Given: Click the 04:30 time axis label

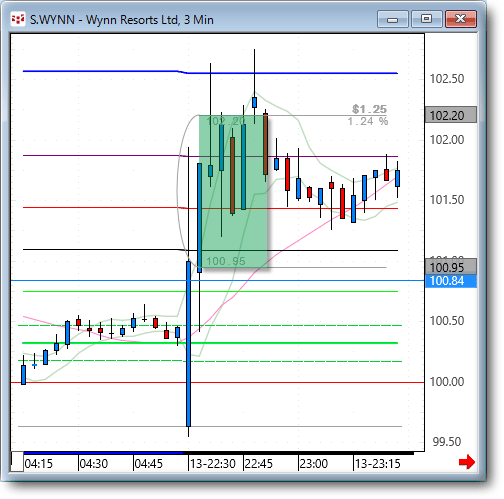Looking at the screenshot, I should click(x=94, y=464).
